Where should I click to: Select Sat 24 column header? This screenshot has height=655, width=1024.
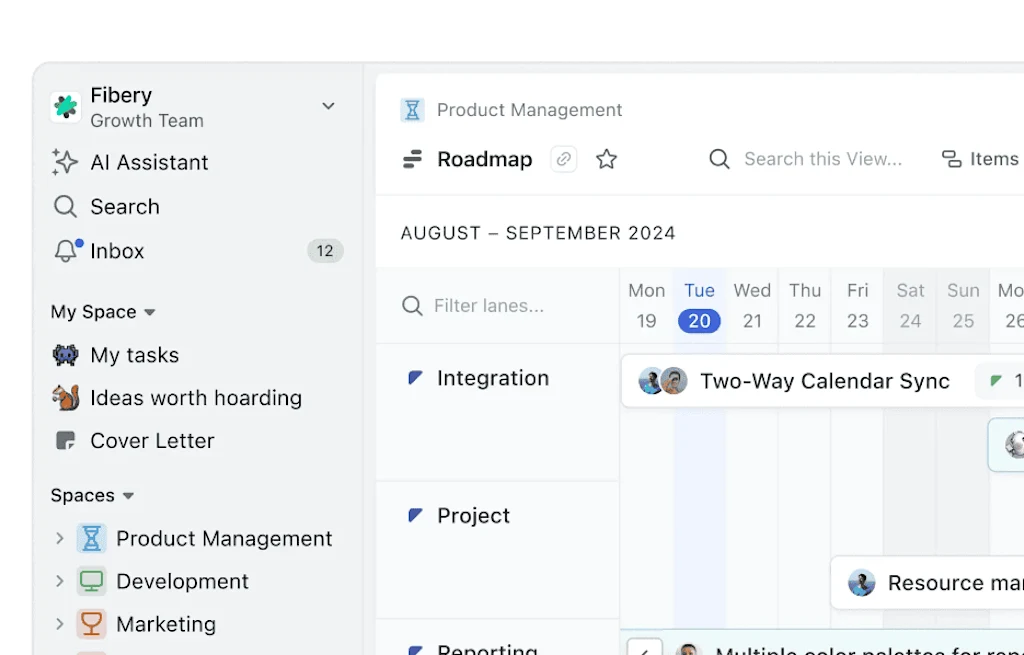click(910, 306)
